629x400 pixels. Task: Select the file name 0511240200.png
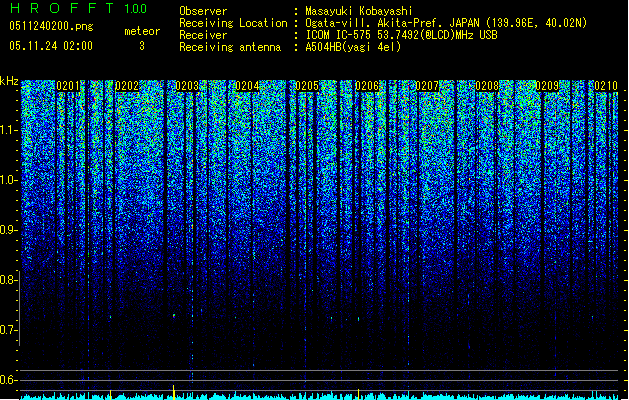point(51,26)
